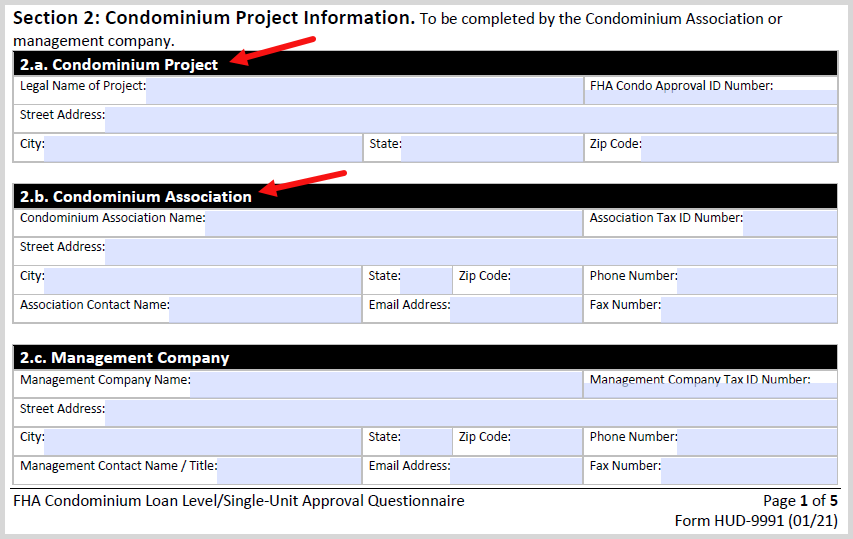Screen dimensions: 853x539
Task: Click Street Address field under Condominium Project
Action: (x=470, y=119)
